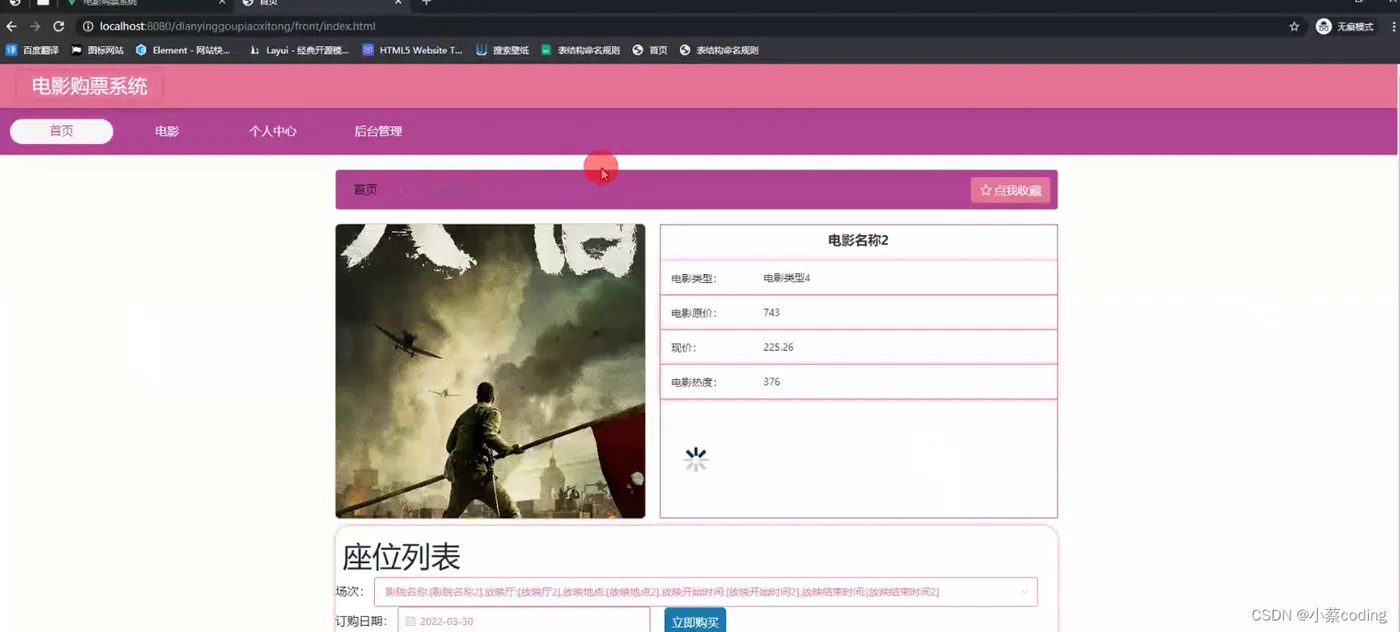The height and width of the screenshot is (632, 1400).
Task: Open the 搜索壁纸 bookmark
Action: click(x=503, y=50)
